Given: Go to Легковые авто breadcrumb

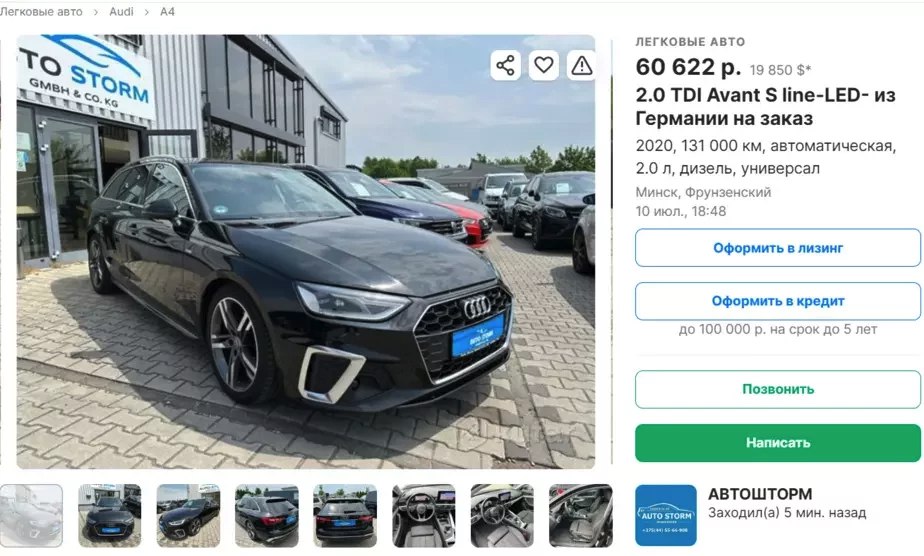Looking at the screenshot, I should [41, 11].
